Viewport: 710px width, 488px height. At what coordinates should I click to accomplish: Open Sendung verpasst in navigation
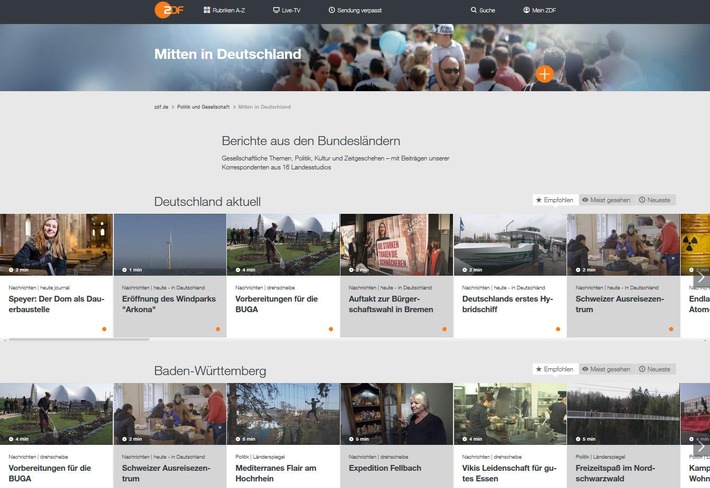[x=355, y=10]
